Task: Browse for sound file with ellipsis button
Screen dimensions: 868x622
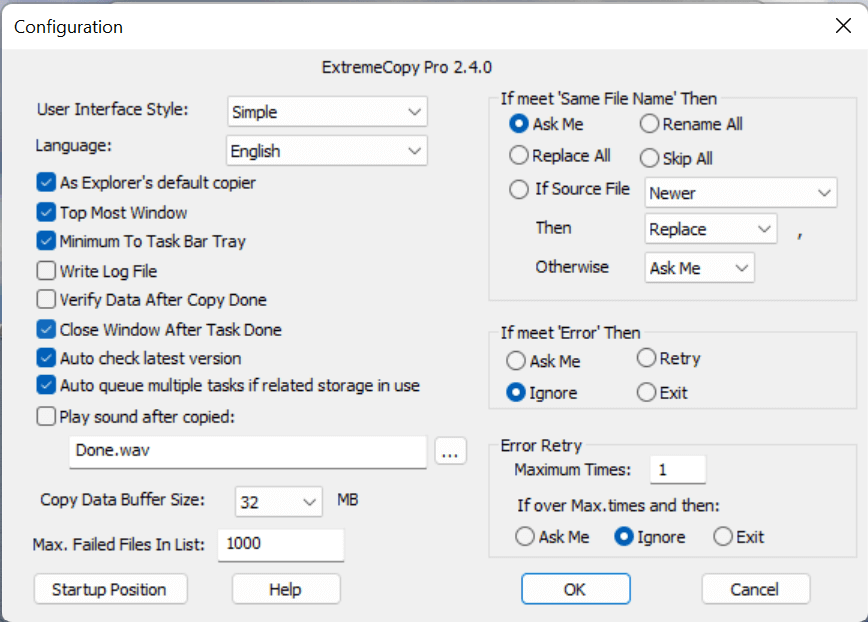Action: click(450, 451)
